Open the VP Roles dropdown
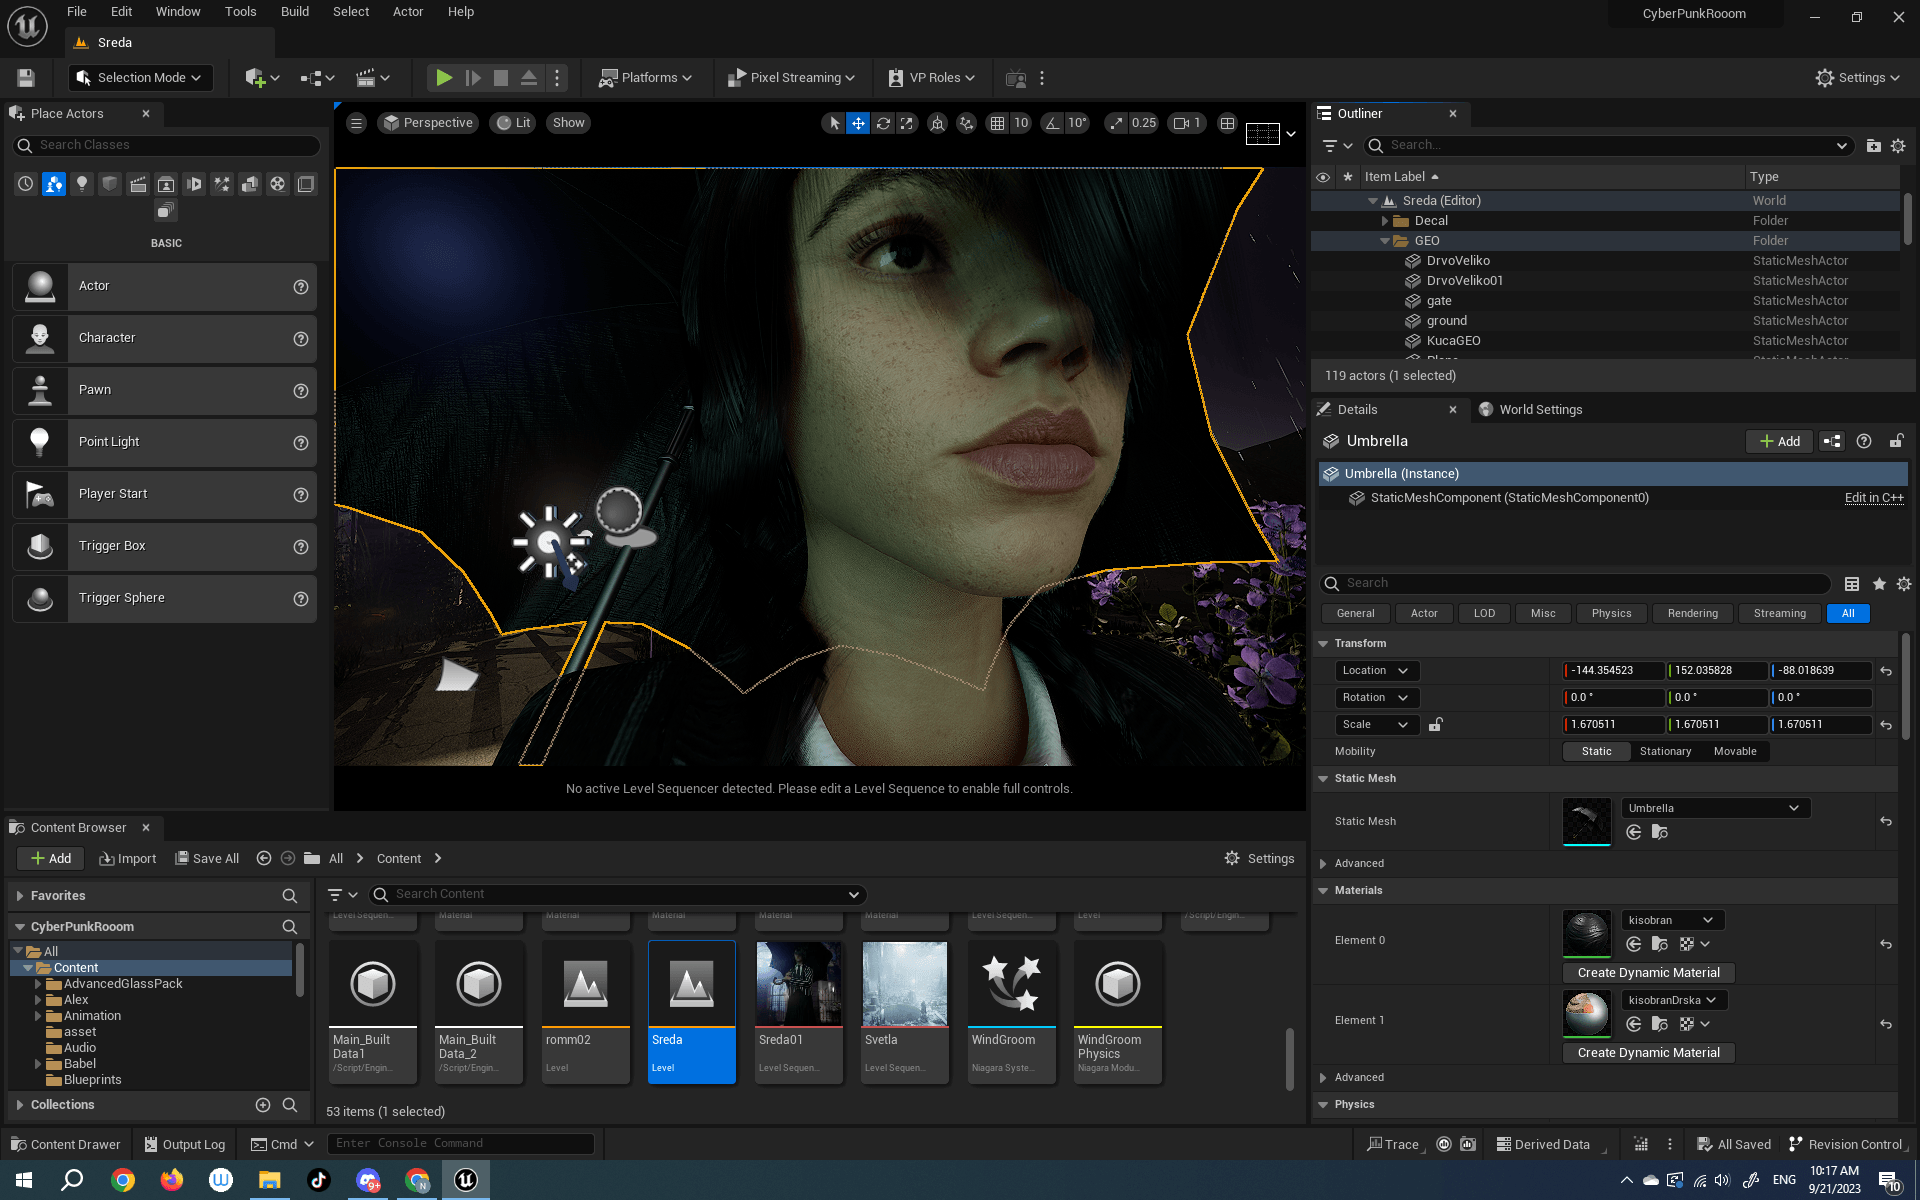This screenshot has height=1200, width=1920. tap(931, 78)
